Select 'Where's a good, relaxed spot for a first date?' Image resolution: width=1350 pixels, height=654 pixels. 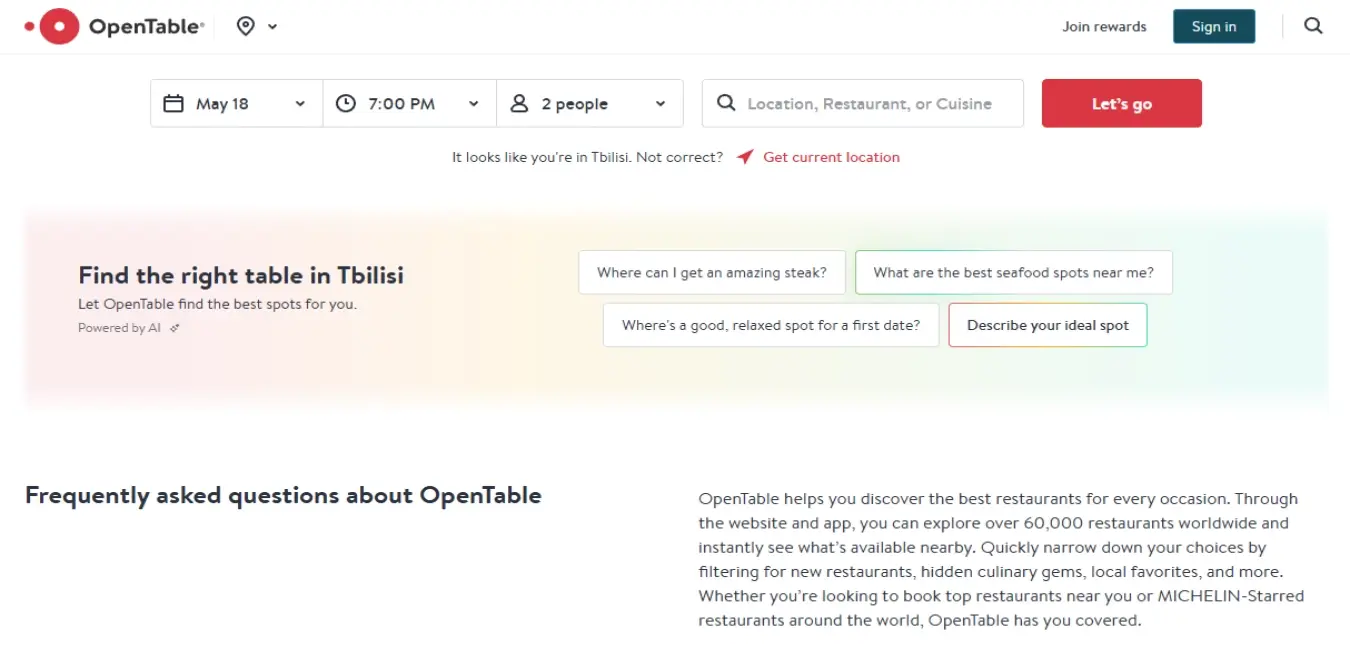[x=771, y=325]
